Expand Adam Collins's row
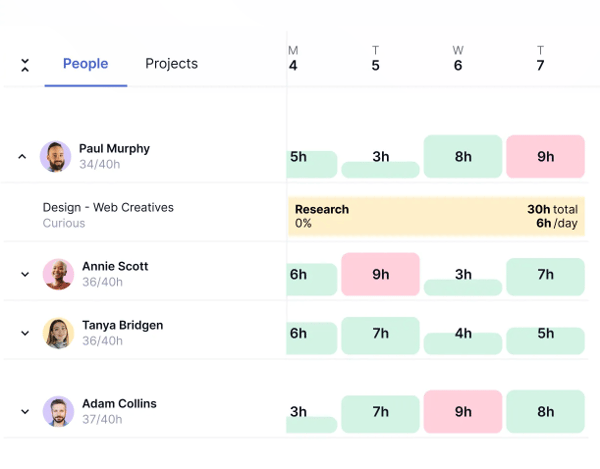Image resolution: width=600 pixels, height=469 pixels. [x=25, y=412]
